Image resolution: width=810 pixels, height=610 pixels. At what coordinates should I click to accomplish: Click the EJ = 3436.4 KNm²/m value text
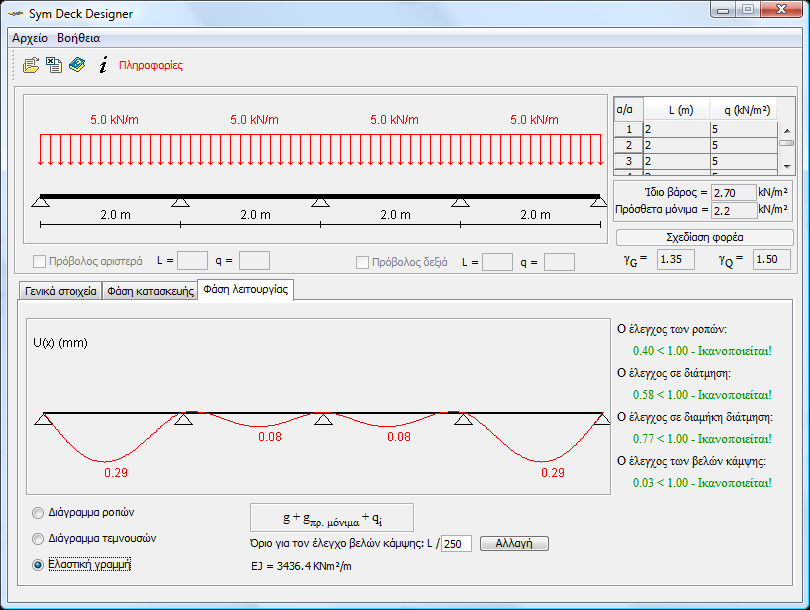pos(301,566)
